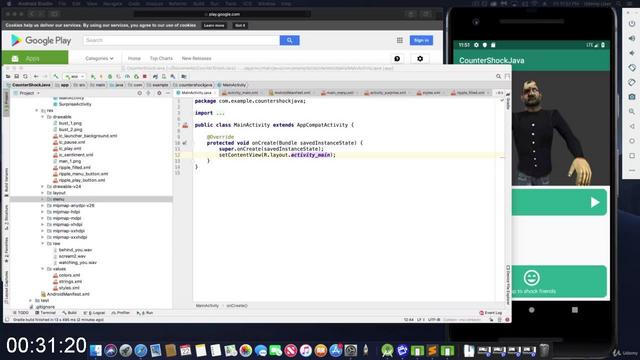The height and width of the screenshot is (360, 640).
Task: Open the Music app from the Dock
Action: coord(305,350)
